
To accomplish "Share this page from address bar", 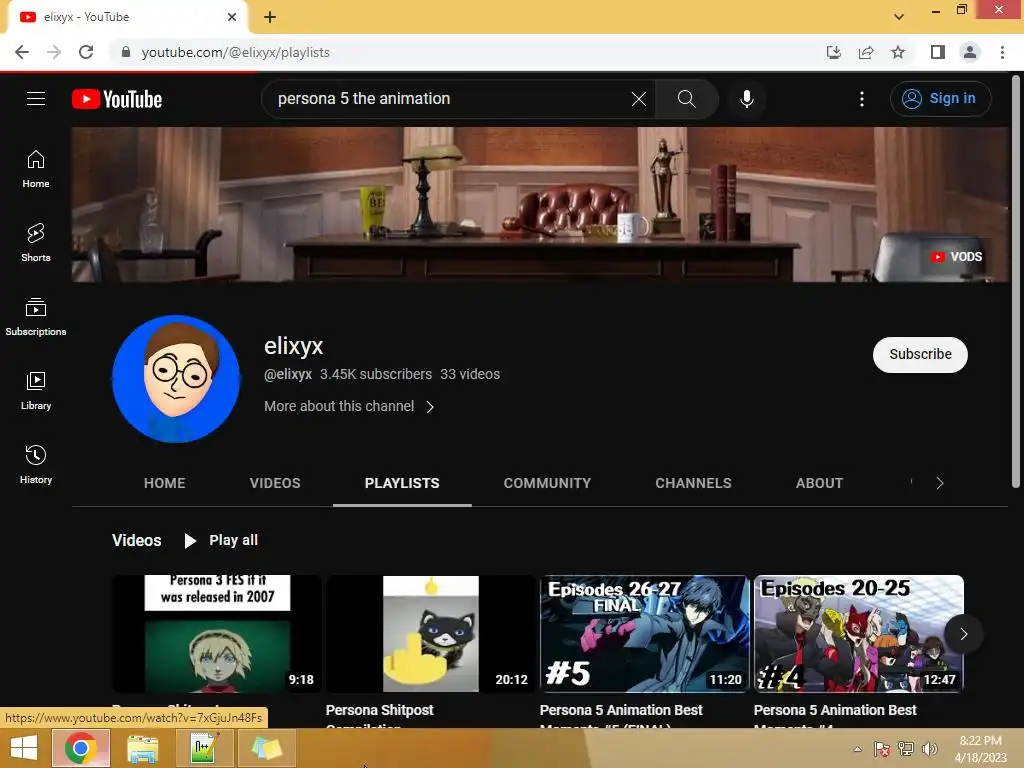I will pos(866,52).
